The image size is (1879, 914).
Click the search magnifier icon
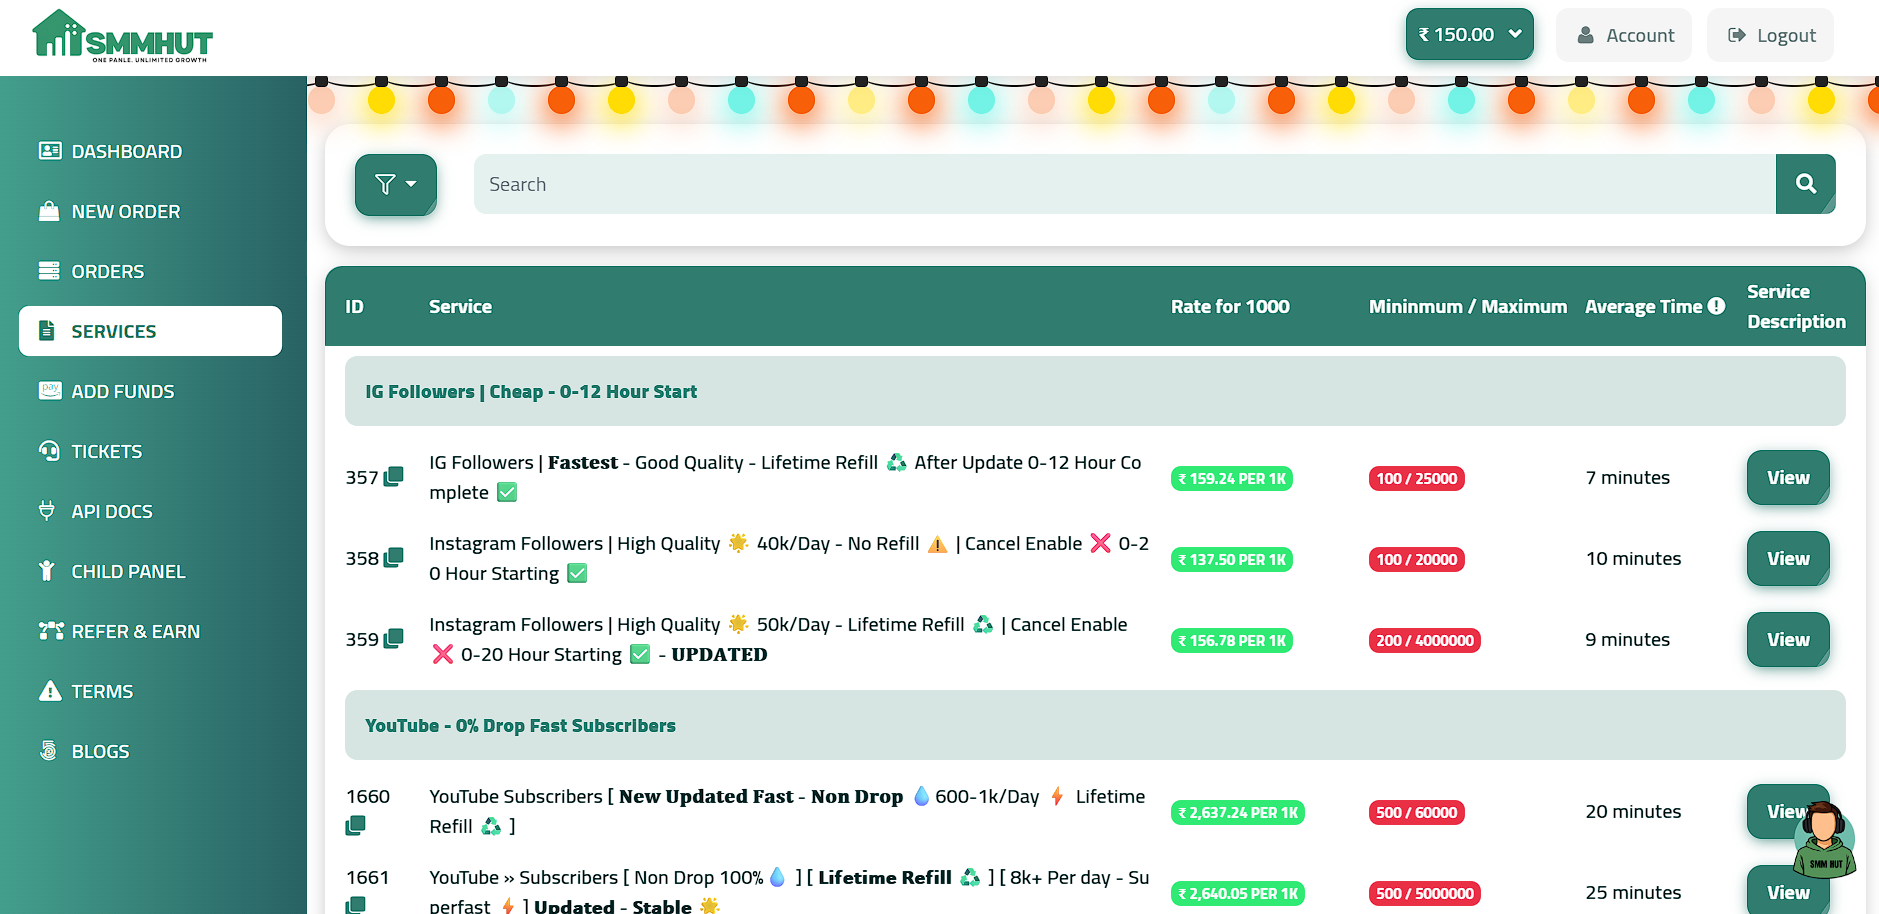click(x=1805, y=184)
